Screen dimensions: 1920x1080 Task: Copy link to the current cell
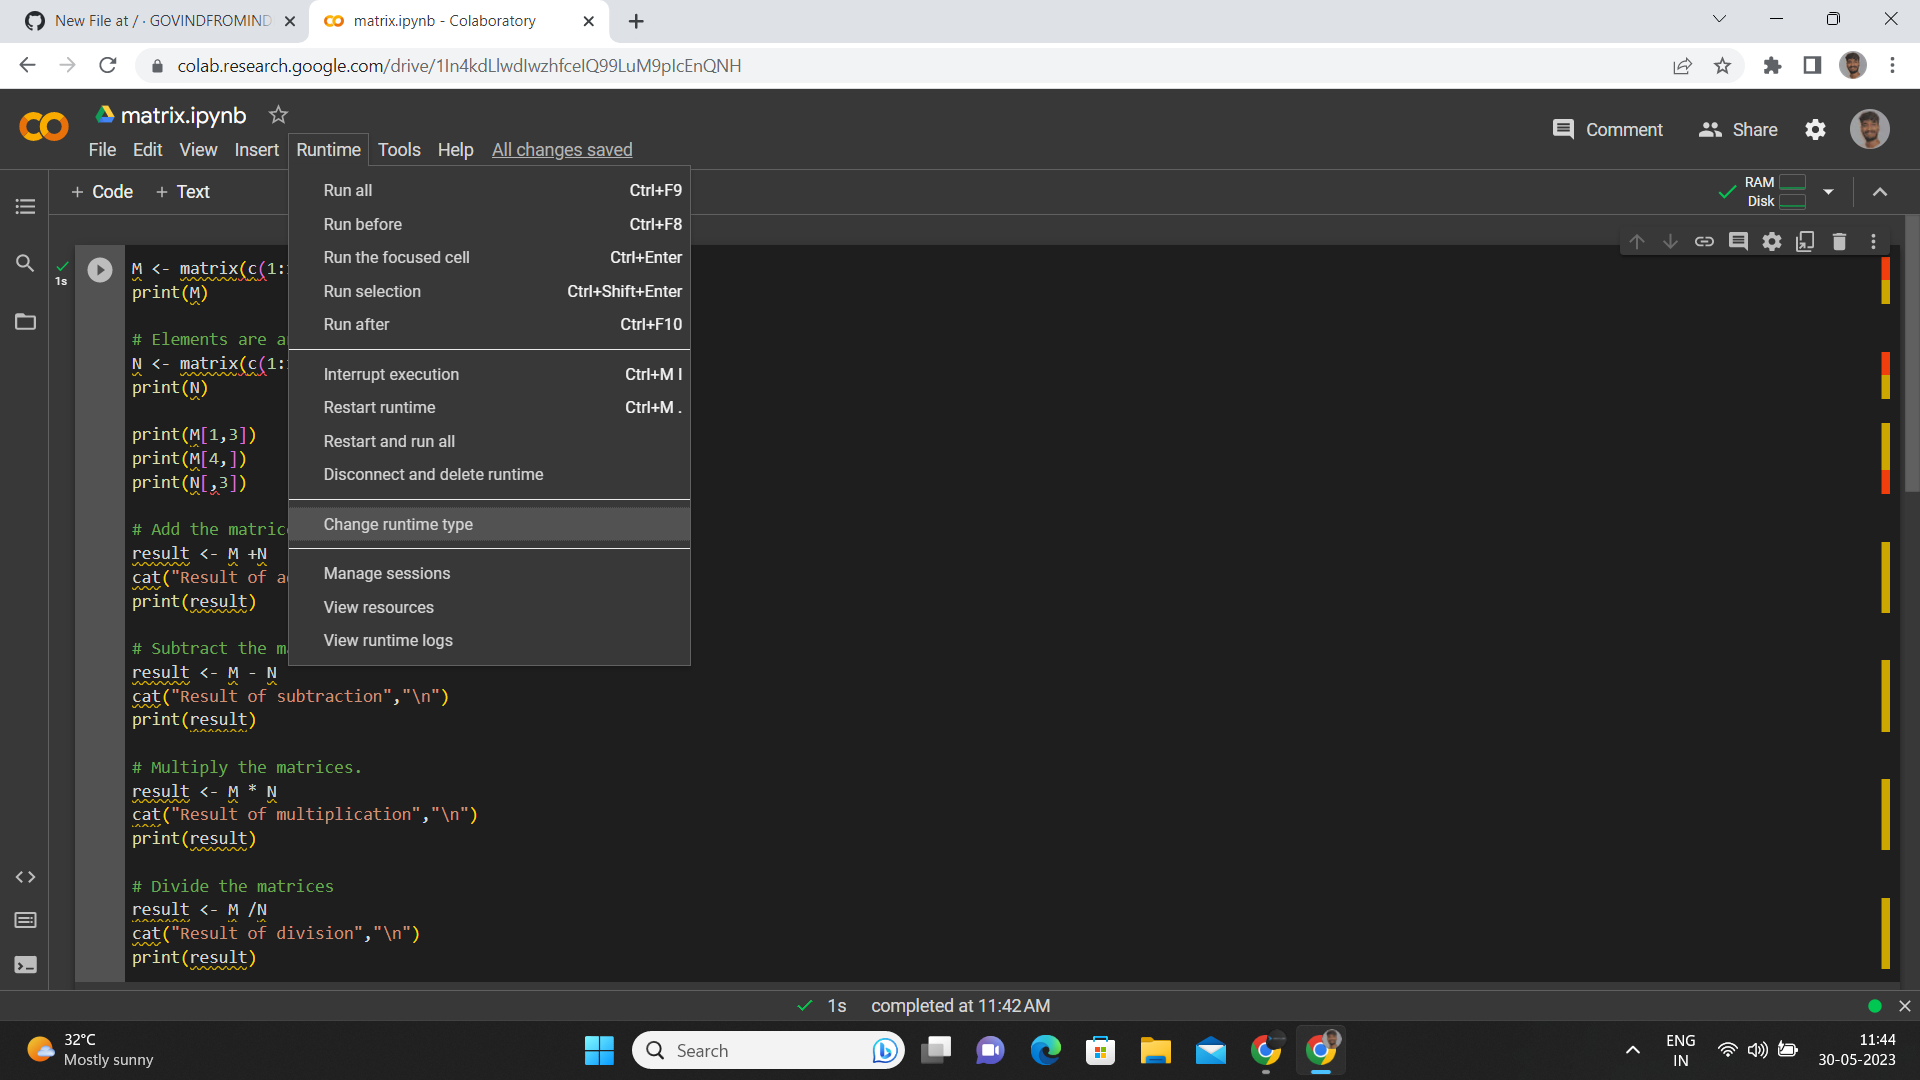point(1705,241)
